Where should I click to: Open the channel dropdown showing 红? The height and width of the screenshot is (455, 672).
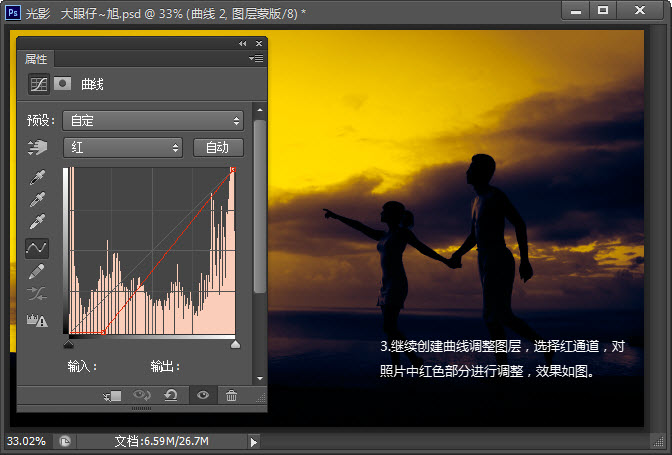[x=123, y=148]
